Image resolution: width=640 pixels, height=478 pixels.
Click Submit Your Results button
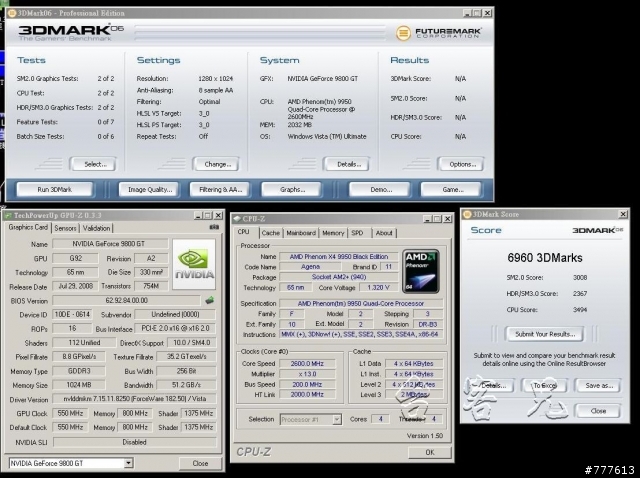[544, 334]
